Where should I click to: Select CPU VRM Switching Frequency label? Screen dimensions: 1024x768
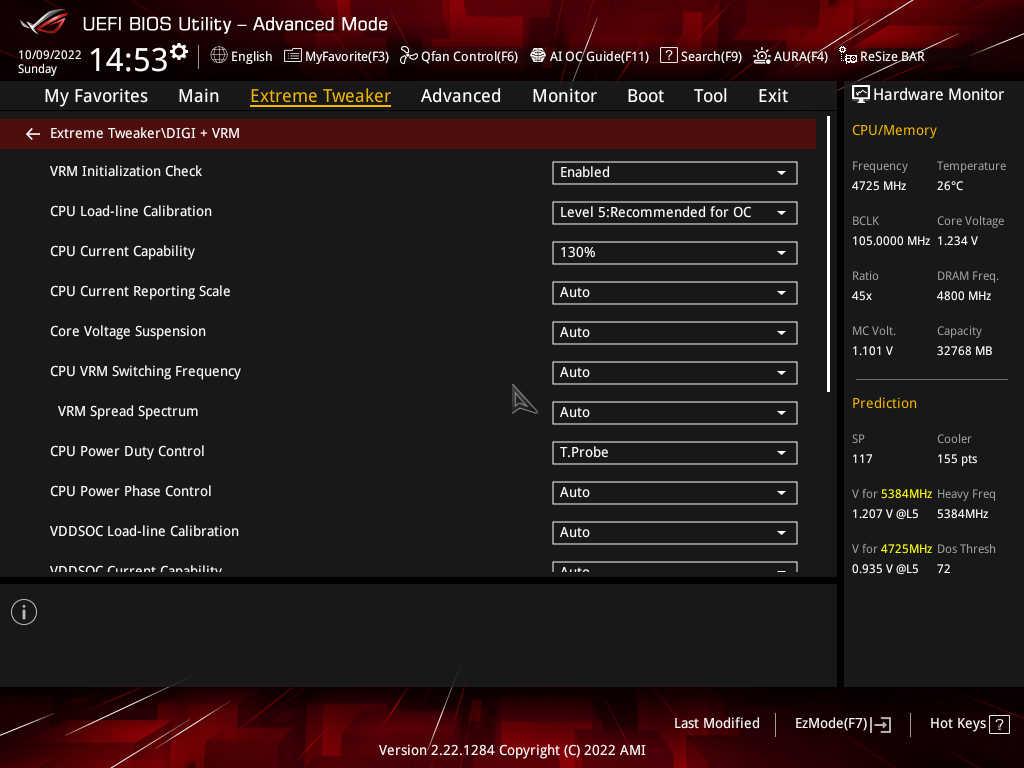(x=145, y=371)
